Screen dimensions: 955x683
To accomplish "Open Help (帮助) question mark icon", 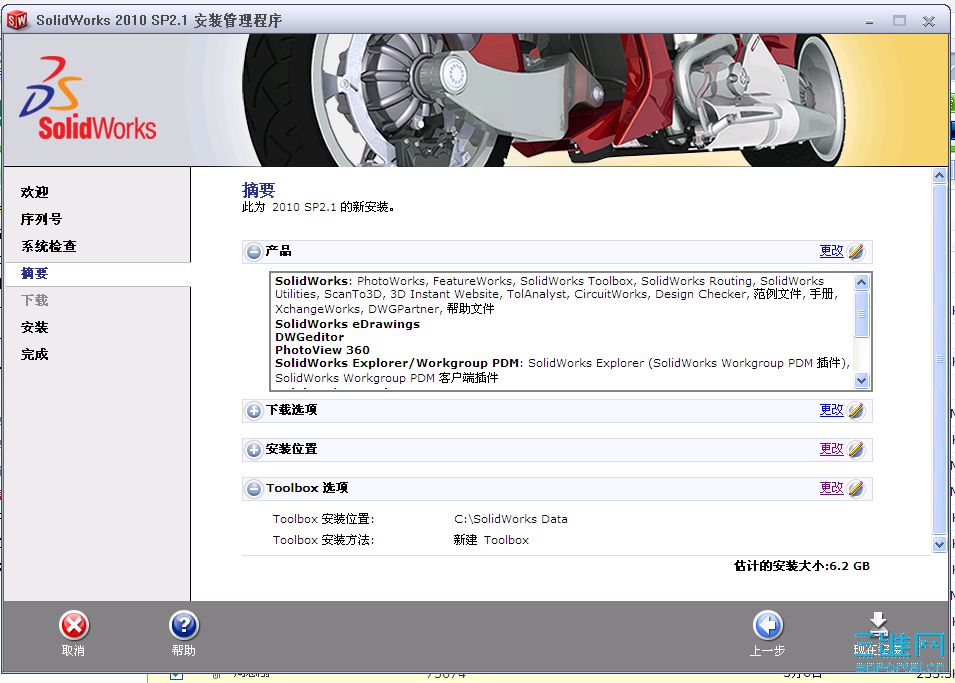I will coord(184,625).
